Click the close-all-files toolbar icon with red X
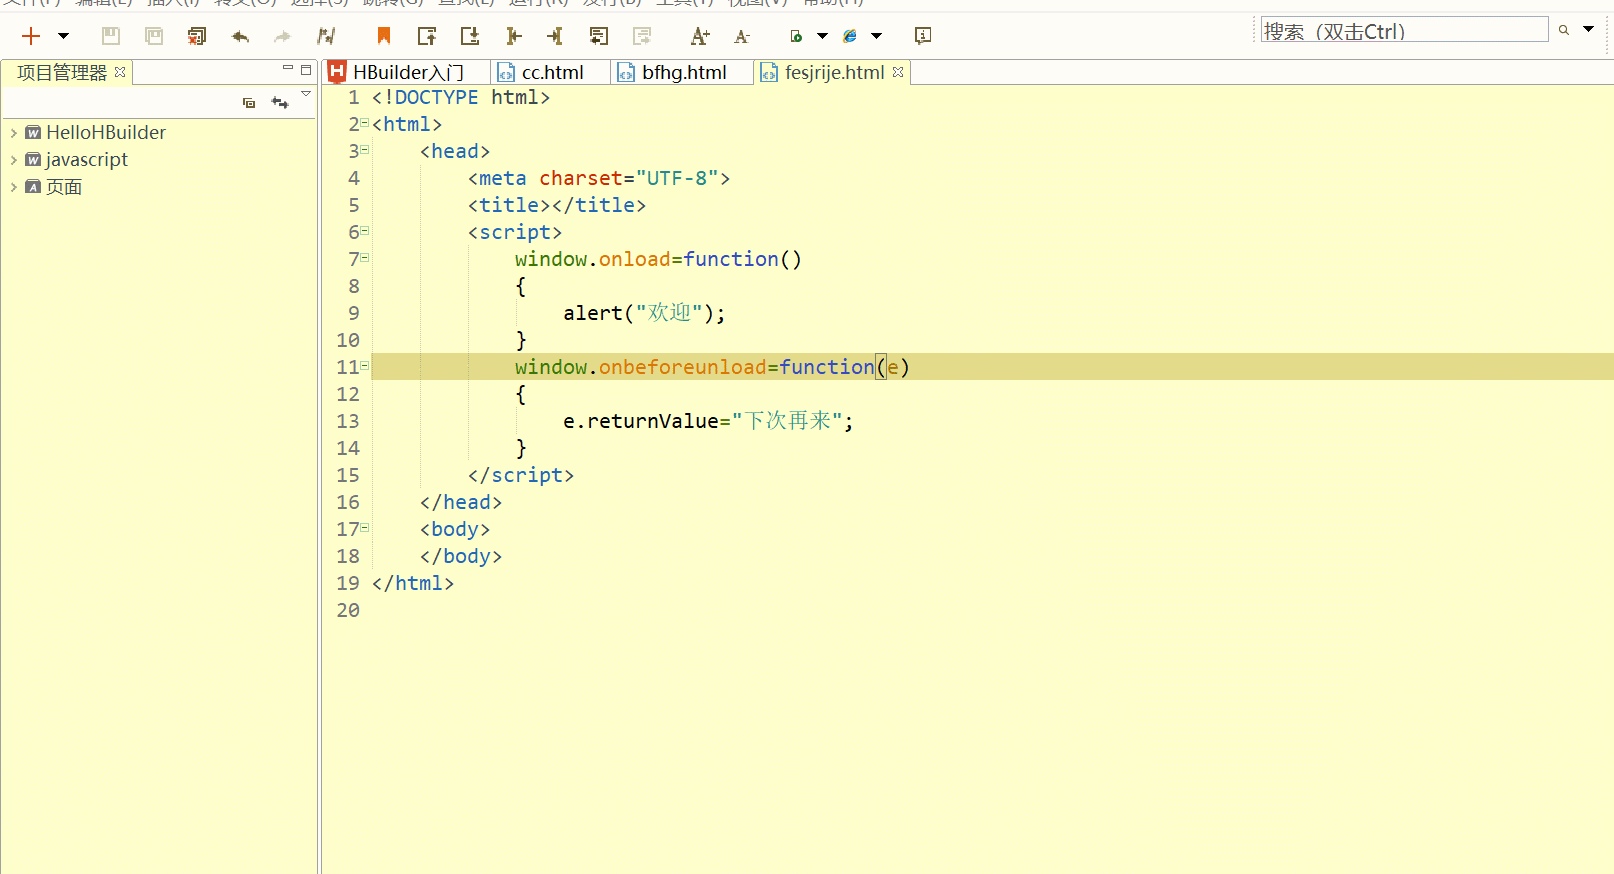 (x=197, y=36)
